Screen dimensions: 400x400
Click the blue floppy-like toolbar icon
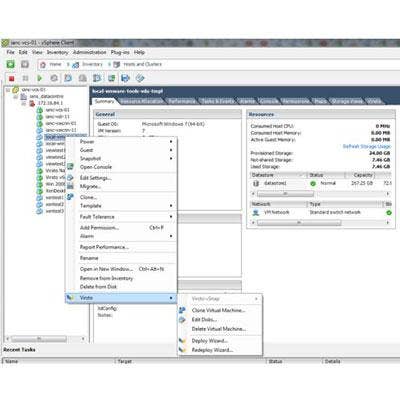pyautogui.click(x=125, y=78)
